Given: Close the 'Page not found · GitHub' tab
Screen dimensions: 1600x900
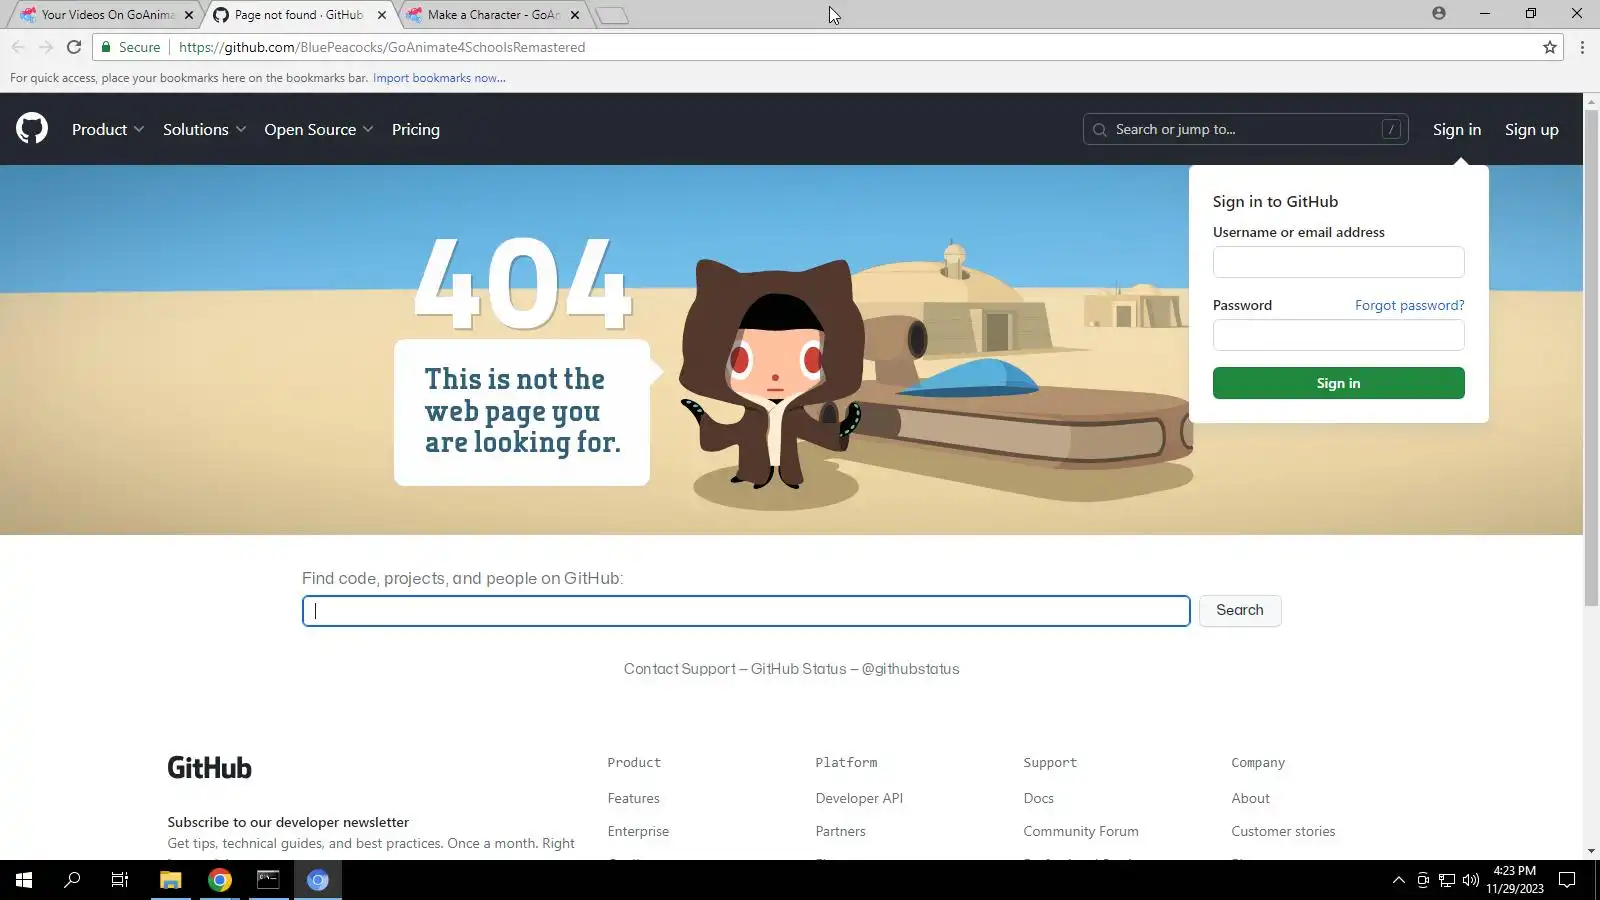Looking at the screenshot, I should pyautogui.click(x=382, y=15).
